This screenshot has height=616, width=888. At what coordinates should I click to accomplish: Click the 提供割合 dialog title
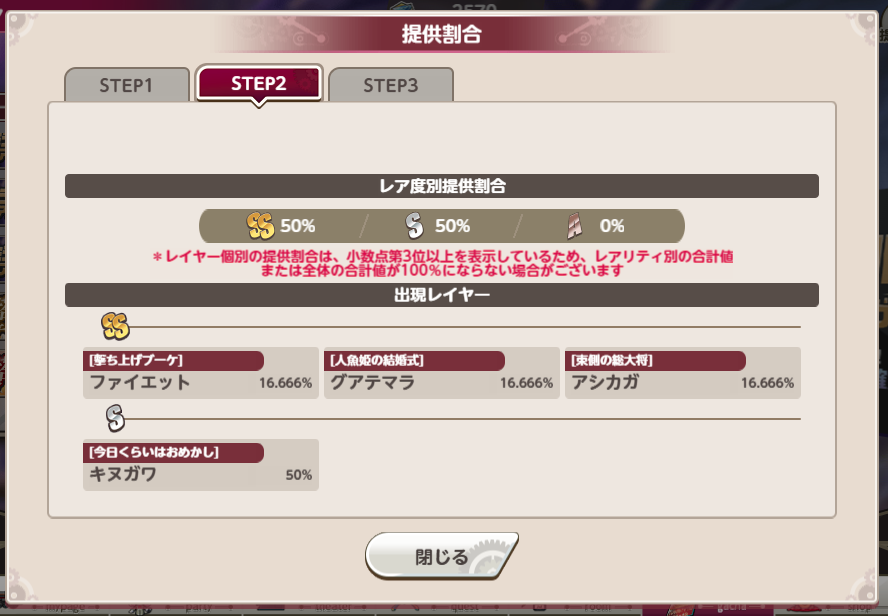tap(442, 34)
